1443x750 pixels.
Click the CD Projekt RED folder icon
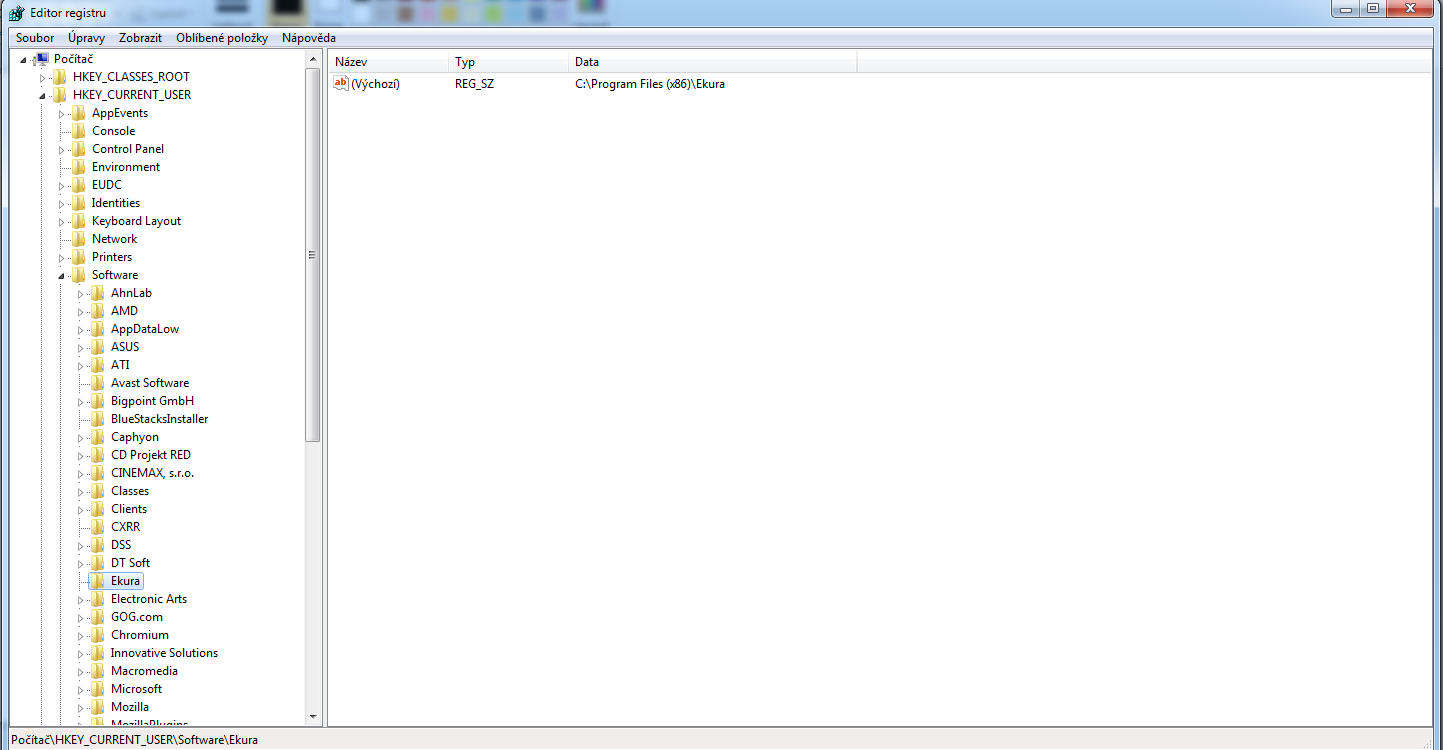tap(97, 455)
